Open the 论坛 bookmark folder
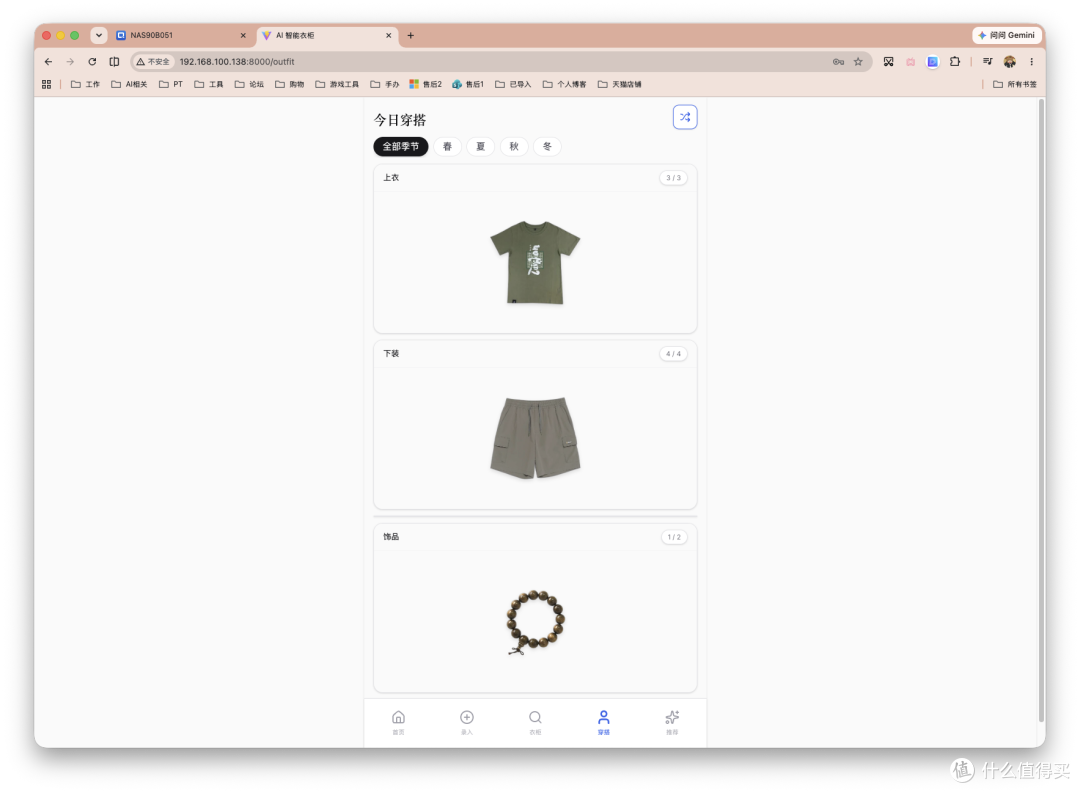The height and width of the screenshot is (793, 1080). click(249, 84)
